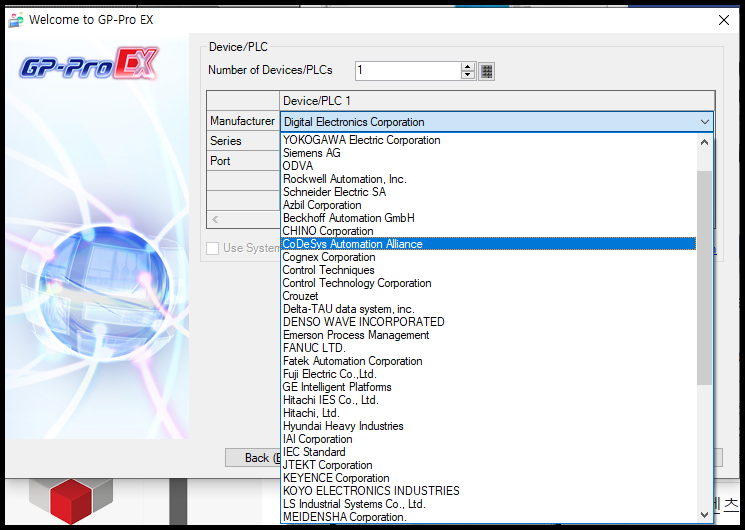745x530 pixels.
Task: Select Siemens AG manufacturer
Action: pos(488,153)
